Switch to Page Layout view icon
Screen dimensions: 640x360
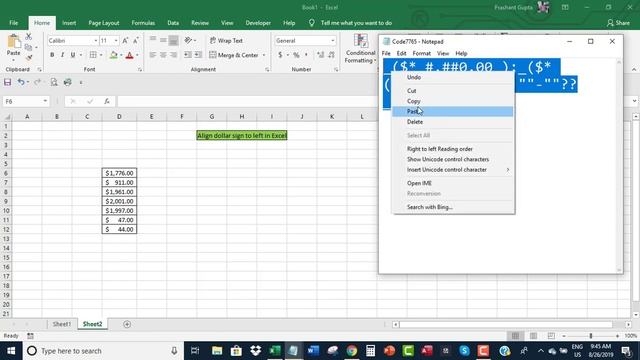[x=533, y=336]
